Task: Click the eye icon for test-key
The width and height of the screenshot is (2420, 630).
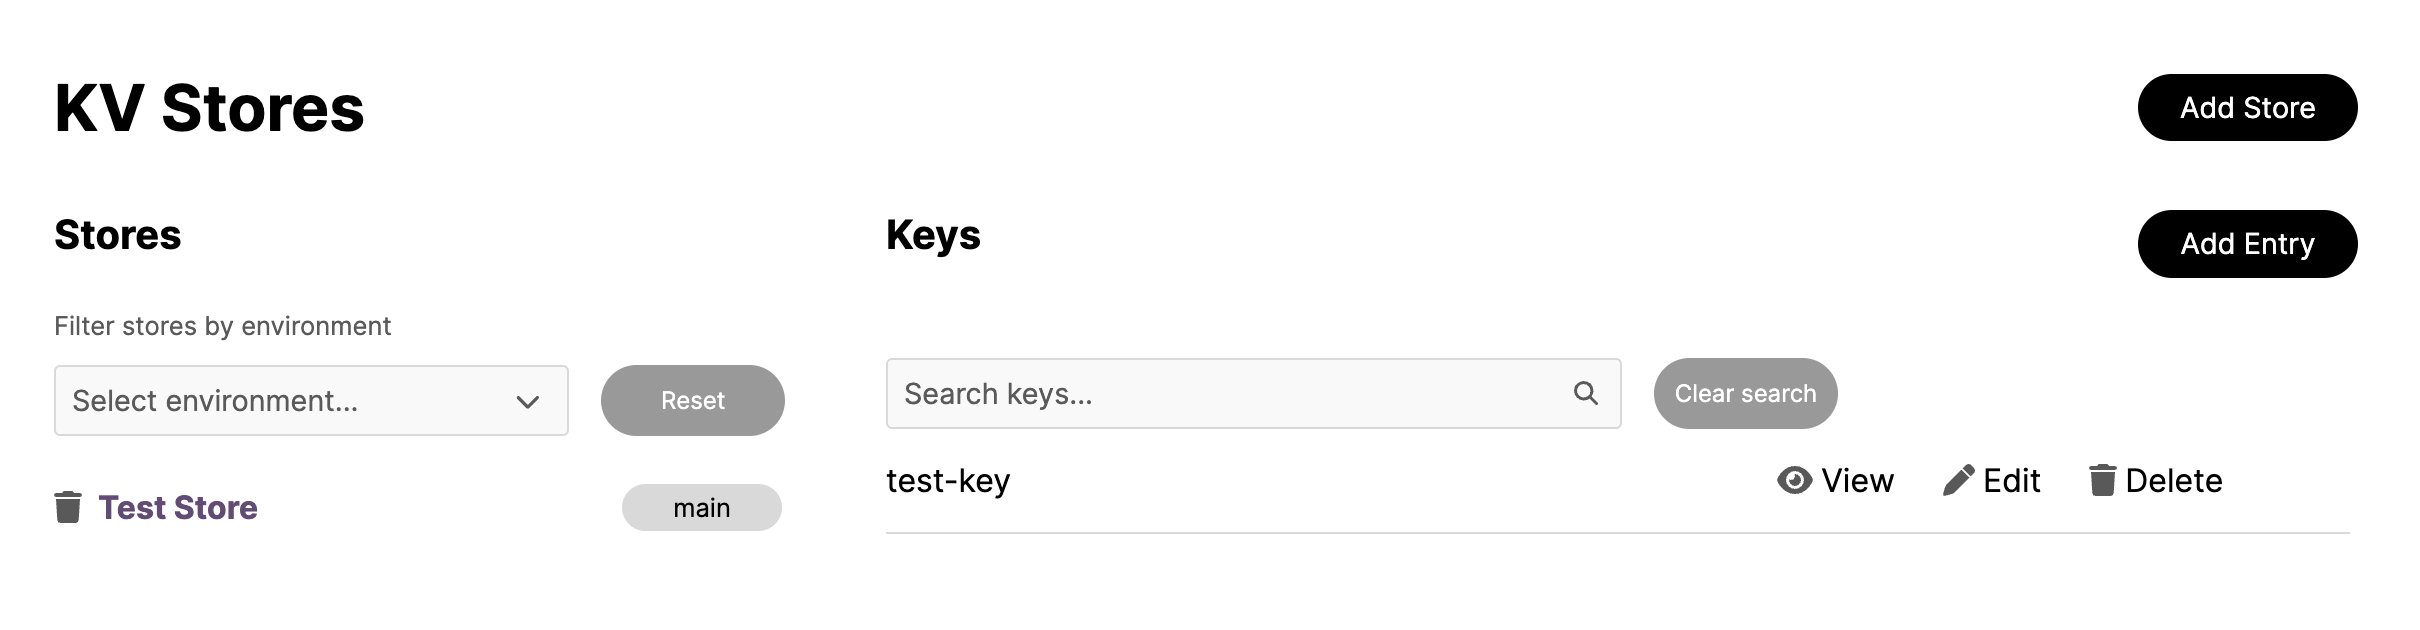Action: pyautogui.click(x=1794, y=481)
